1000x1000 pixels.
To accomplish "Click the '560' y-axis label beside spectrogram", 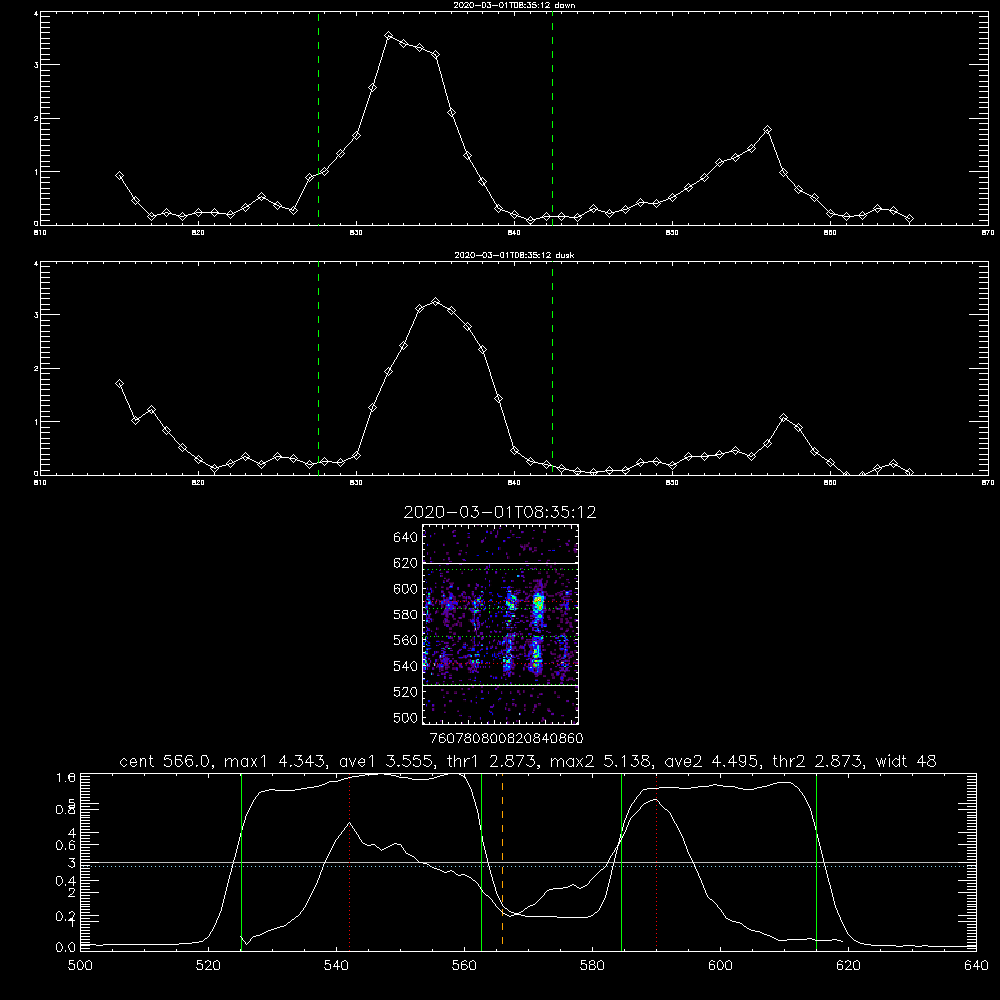I will point(406,640).
